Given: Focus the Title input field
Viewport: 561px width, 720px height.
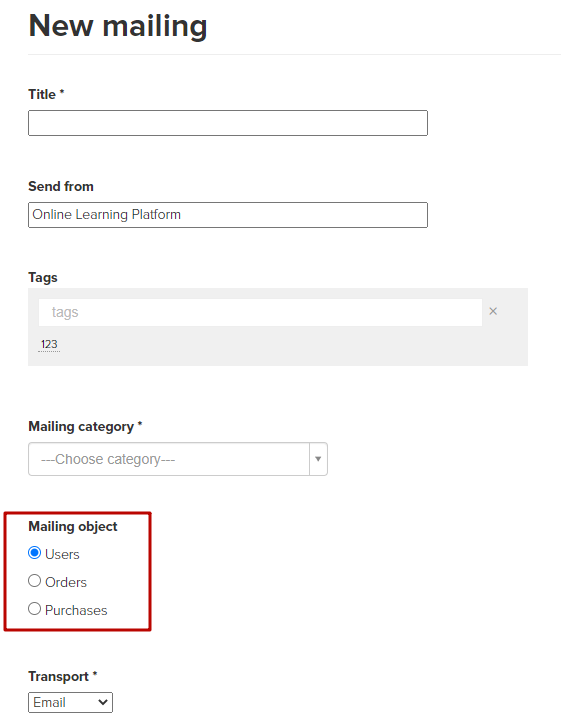Looking at the screenshot, I should click(x=228, y=123).
